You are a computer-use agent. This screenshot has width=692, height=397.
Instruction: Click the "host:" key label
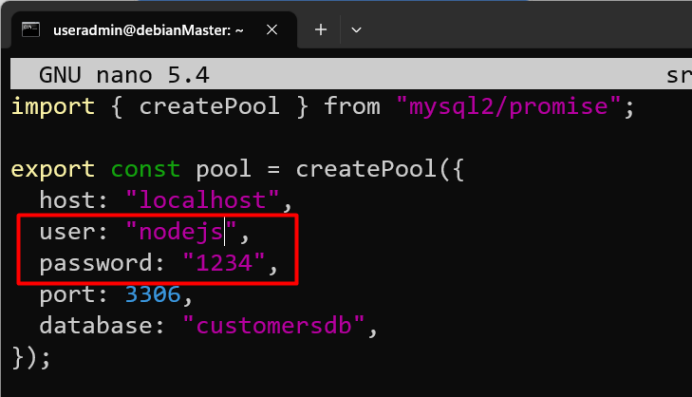point(74,200)
